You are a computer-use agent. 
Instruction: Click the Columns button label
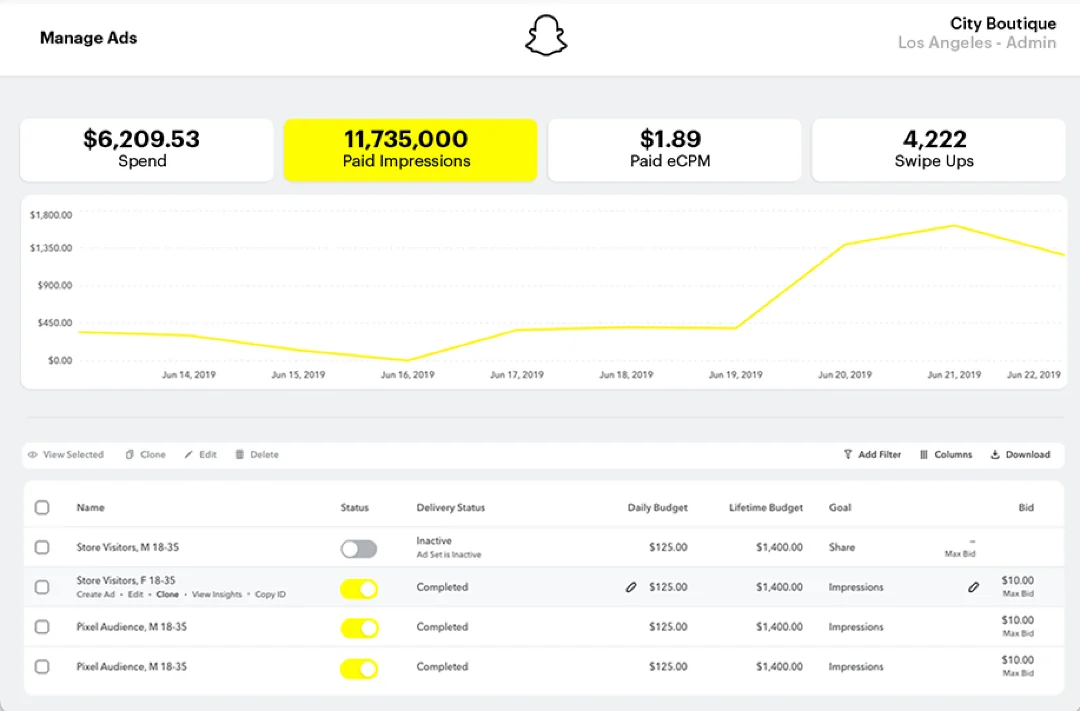(x=953, y=455)
